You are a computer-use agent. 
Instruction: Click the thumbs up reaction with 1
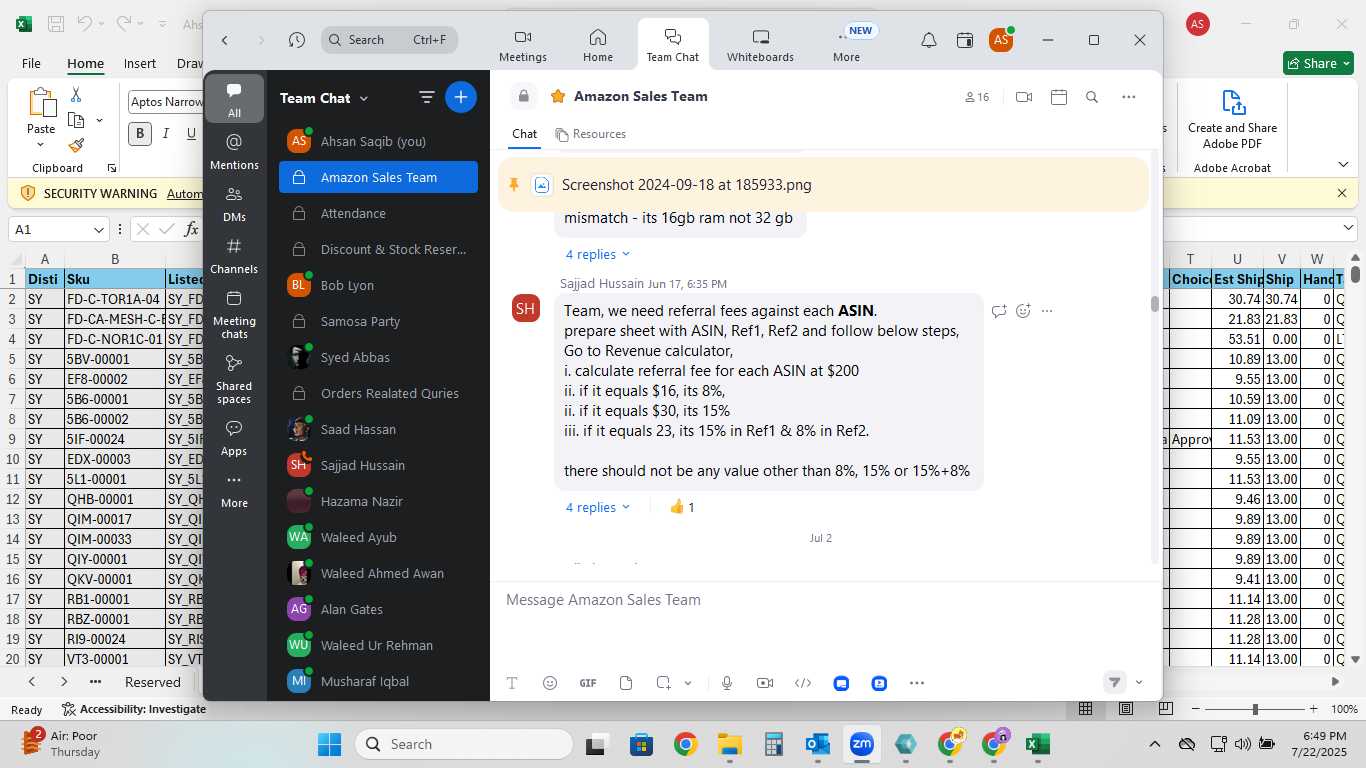point(682,507)
